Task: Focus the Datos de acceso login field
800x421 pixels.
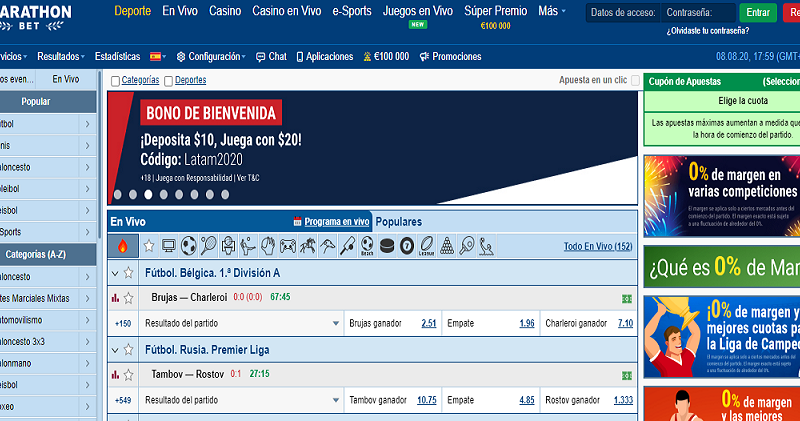Action: tap(623, 13)
